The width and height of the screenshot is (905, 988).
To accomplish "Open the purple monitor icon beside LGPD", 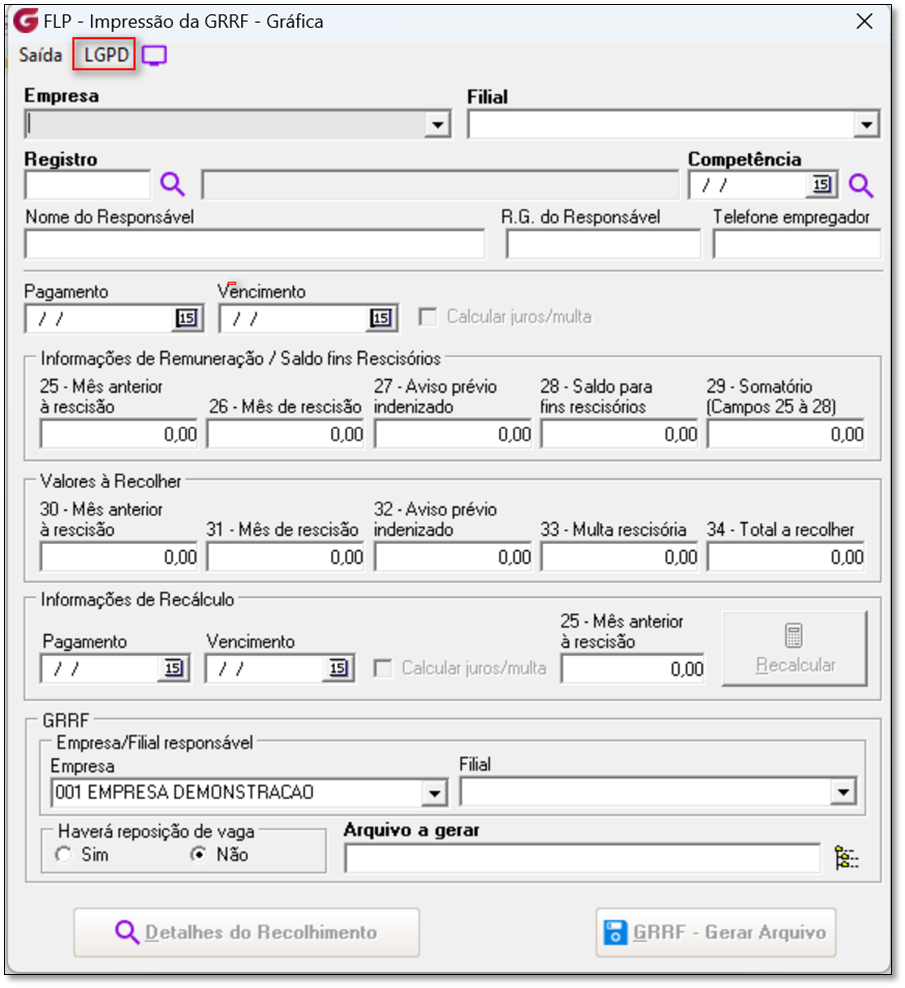I will (x=154, y=56).
